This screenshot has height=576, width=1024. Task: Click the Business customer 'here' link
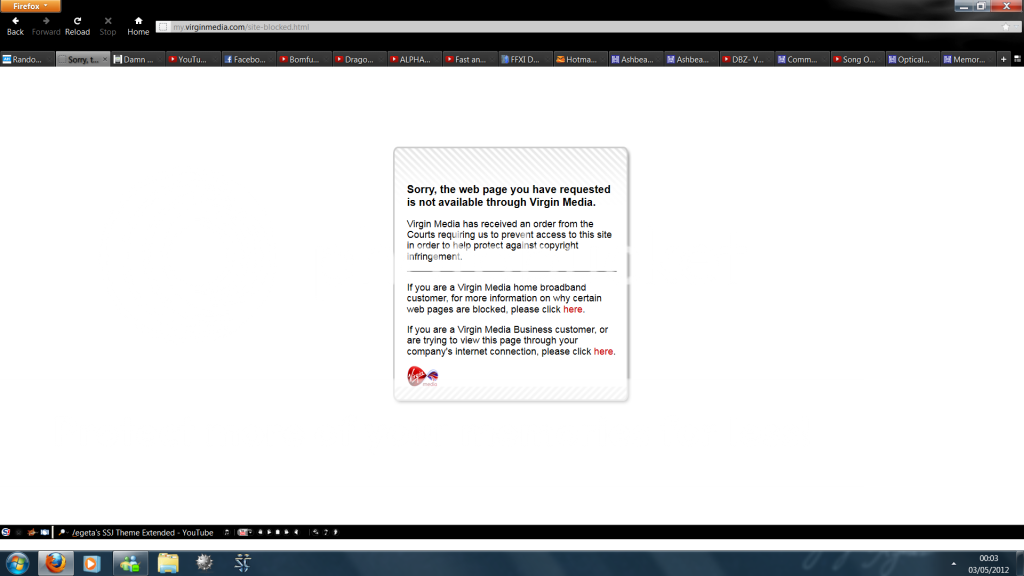603,352
